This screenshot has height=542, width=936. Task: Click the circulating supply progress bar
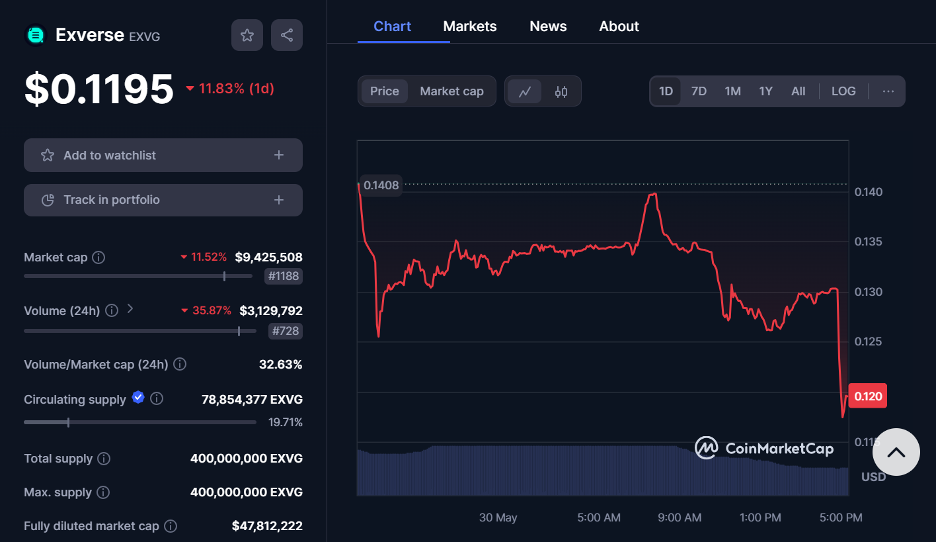tap(140, 422)
